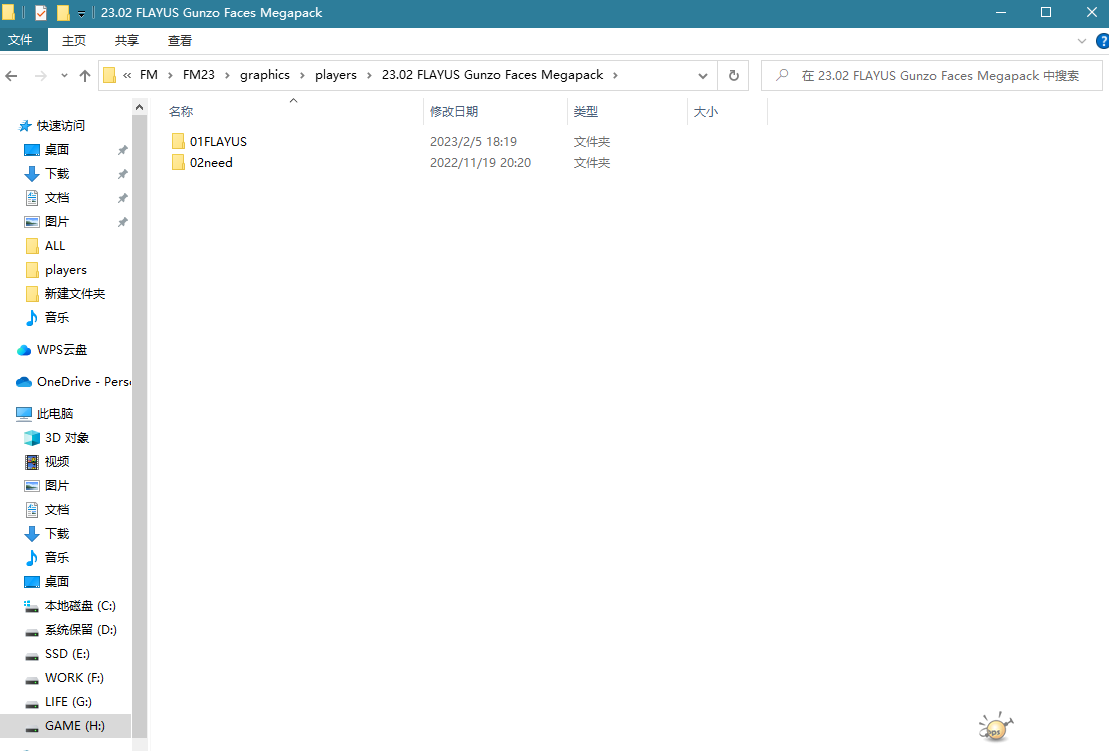Viewport: 1109px width, 751px height.
Task: Select the 本地磁盘 (C:) drive icon
Action: click(32, 606)
